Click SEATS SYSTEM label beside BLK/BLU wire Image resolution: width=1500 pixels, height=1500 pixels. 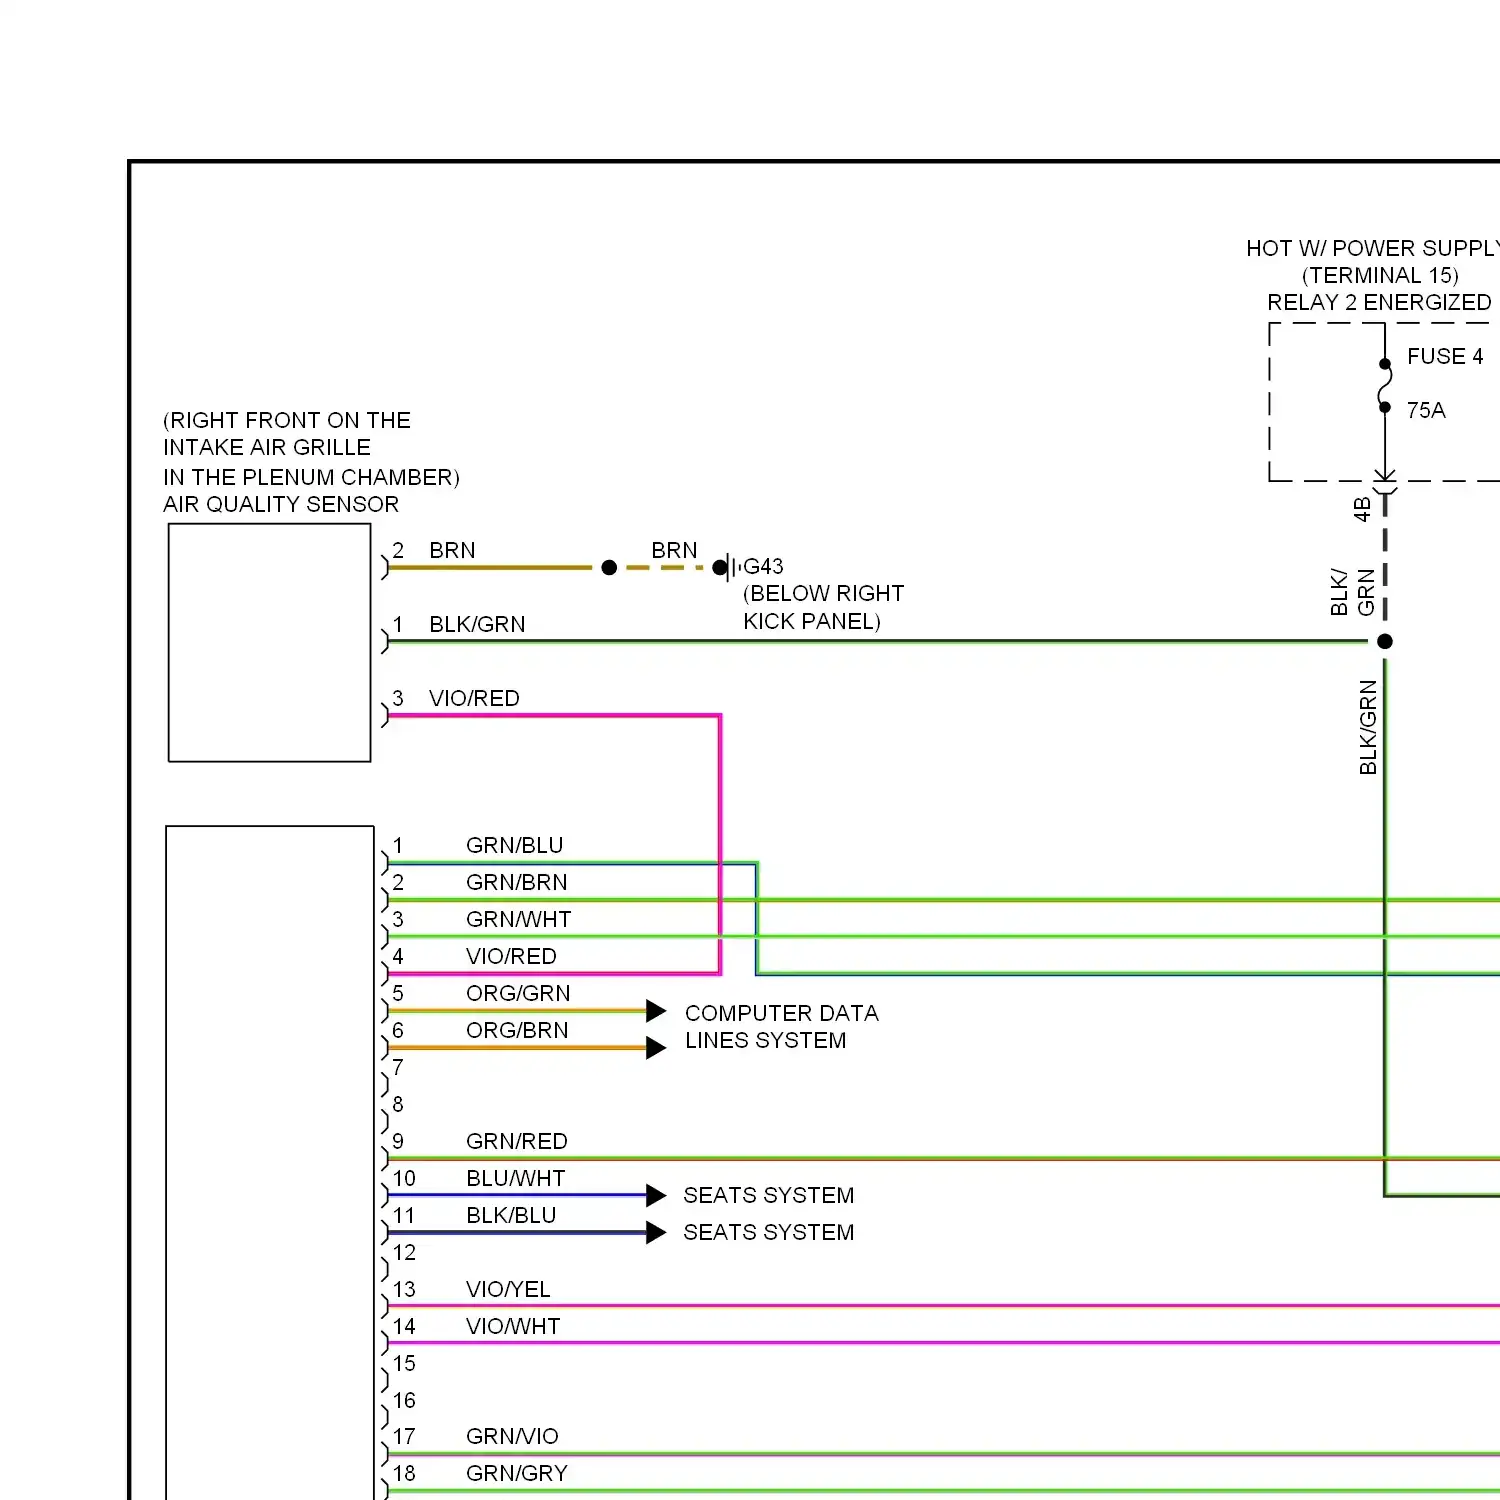tap(769, 1232)
